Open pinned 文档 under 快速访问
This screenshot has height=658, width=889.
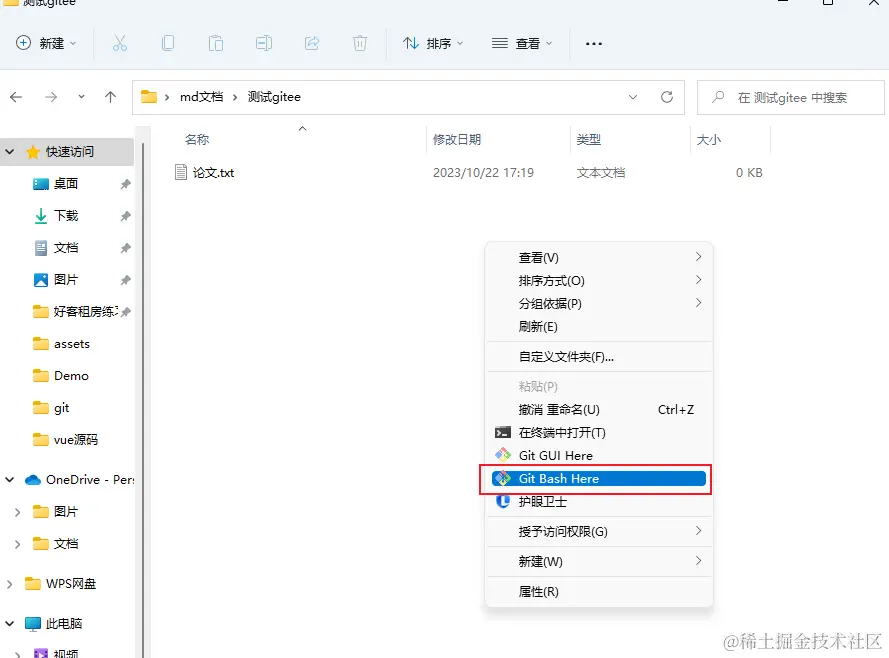[x=66, y=248]
